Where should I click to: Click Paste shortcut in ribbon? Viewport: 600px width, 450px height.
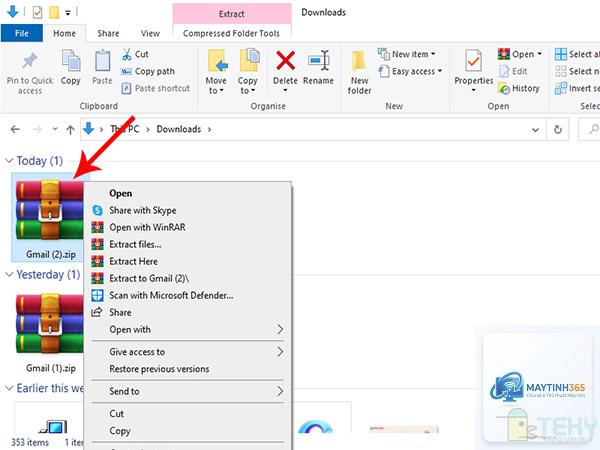click(155, 88)
